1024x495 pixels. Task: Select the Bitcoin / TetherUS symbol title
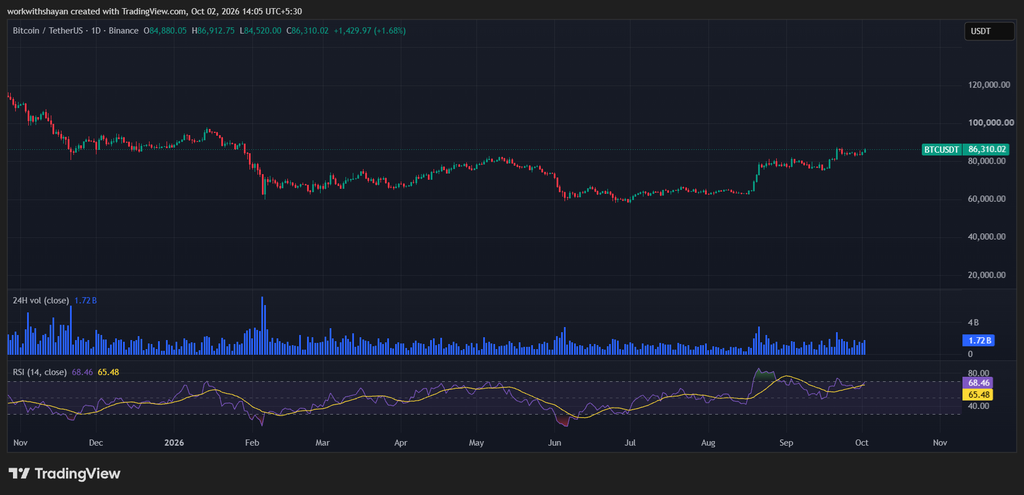tap(76, 30)
